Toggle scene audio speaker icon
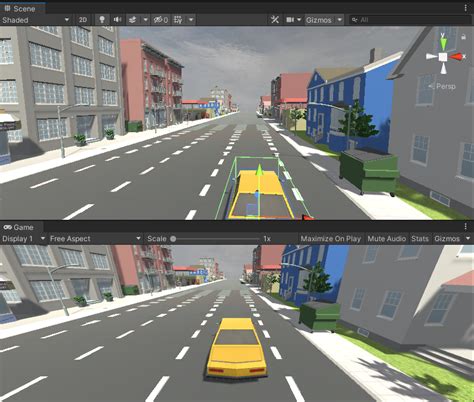This screenshot has width=474, height=402. (117, 20)
